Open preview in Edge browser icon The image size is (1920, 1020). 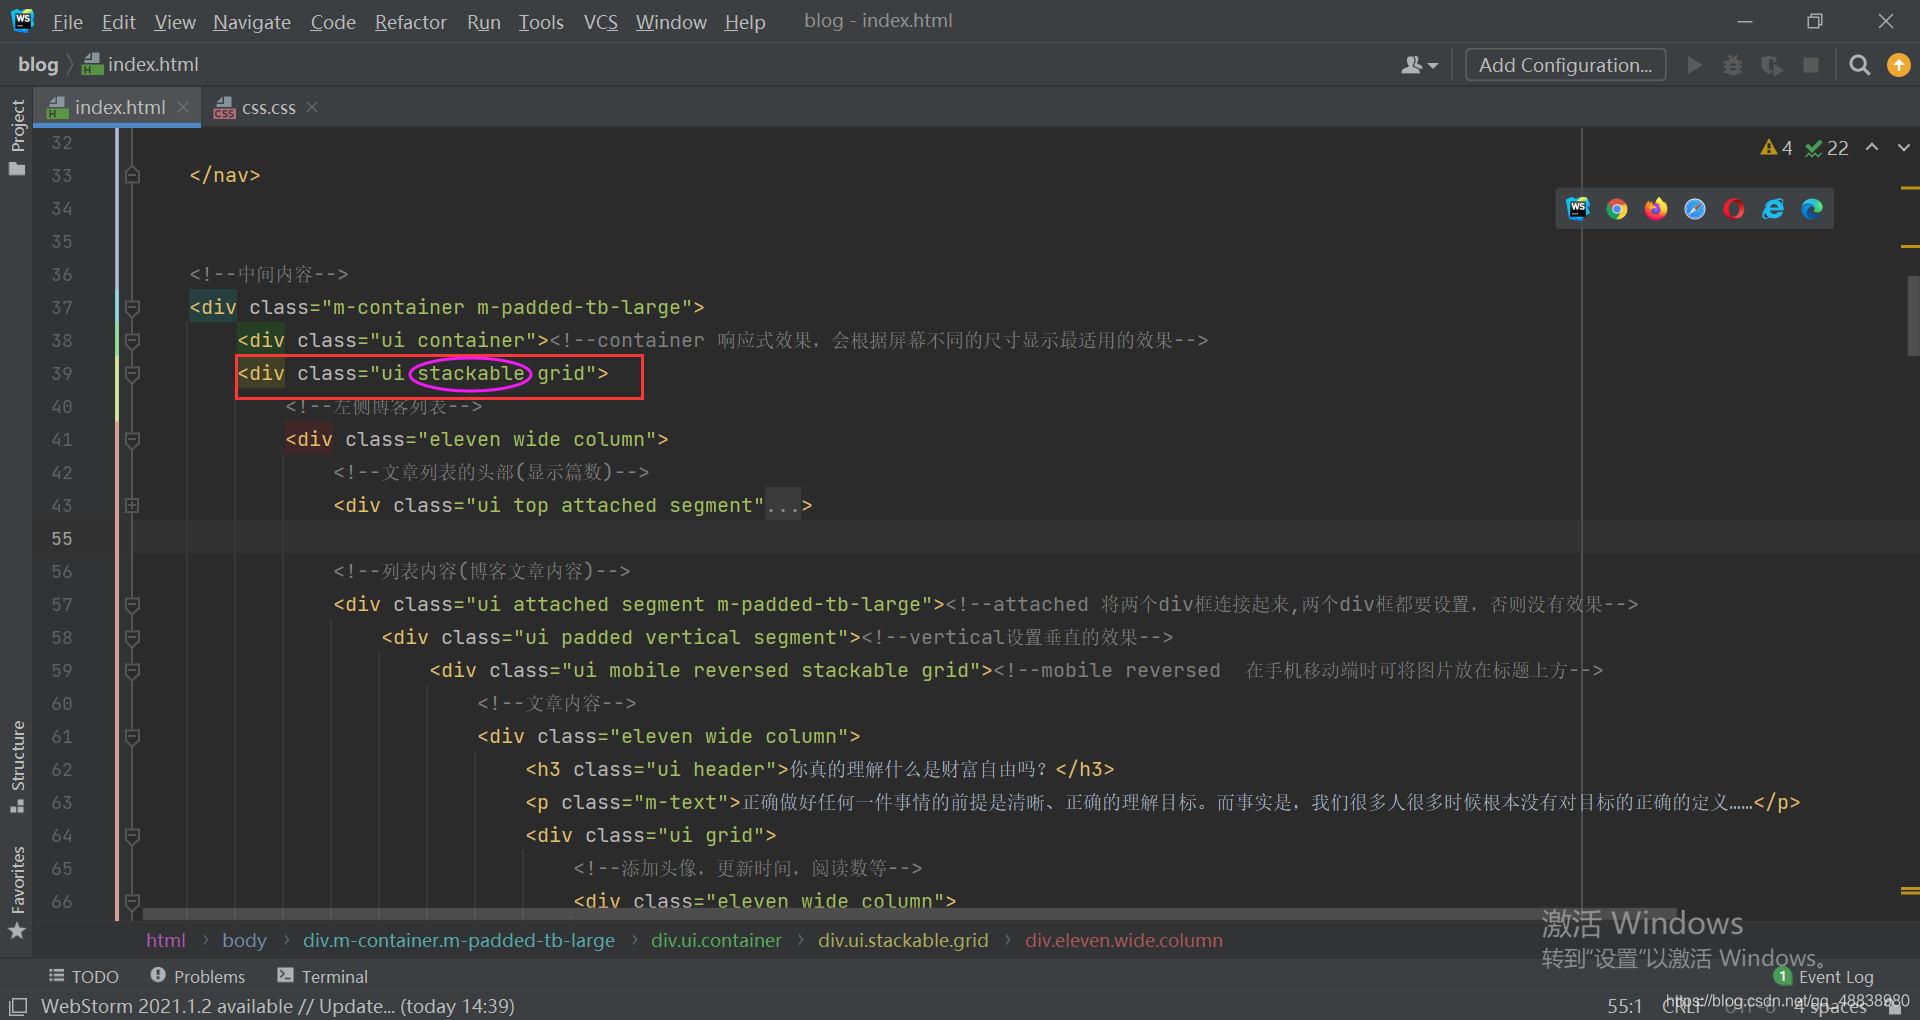1812,209
